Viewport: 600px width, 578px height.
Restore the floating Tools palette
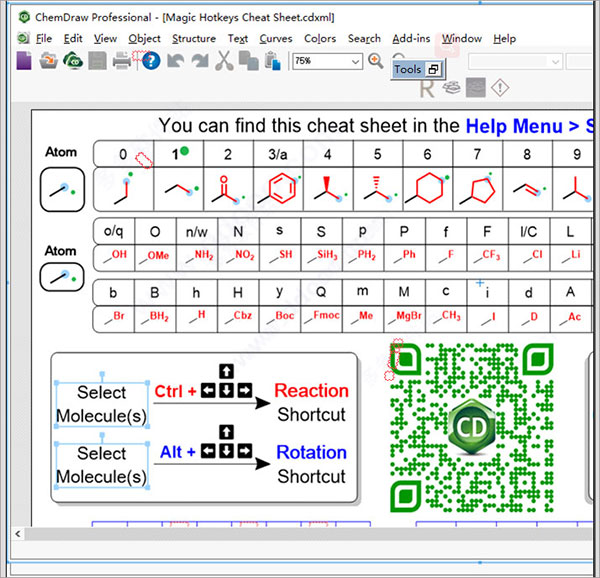pyautogui.click(x=434, y=69)
